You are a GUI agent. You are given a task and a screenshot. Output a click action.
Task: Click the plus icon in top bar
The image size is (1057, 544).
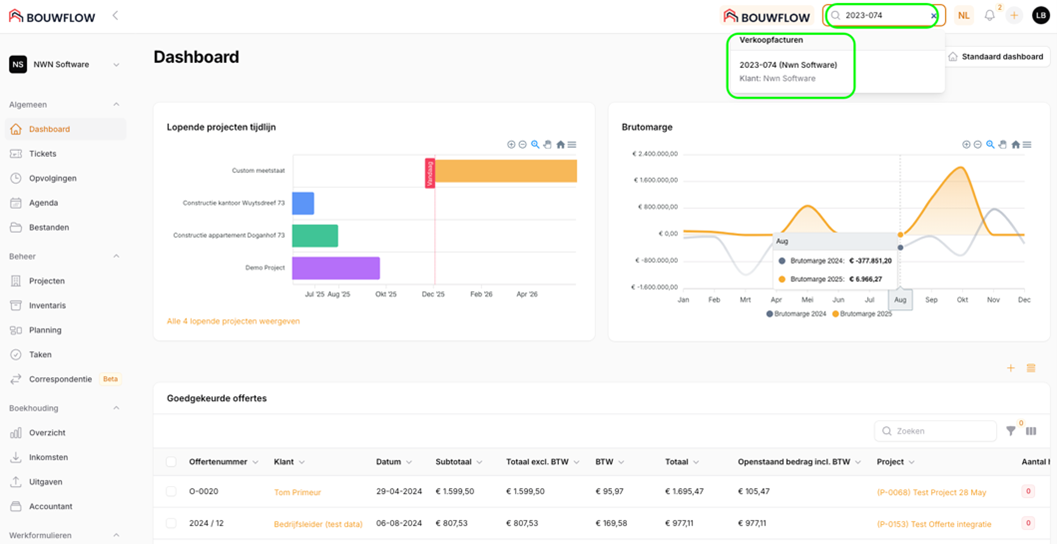1014,15
